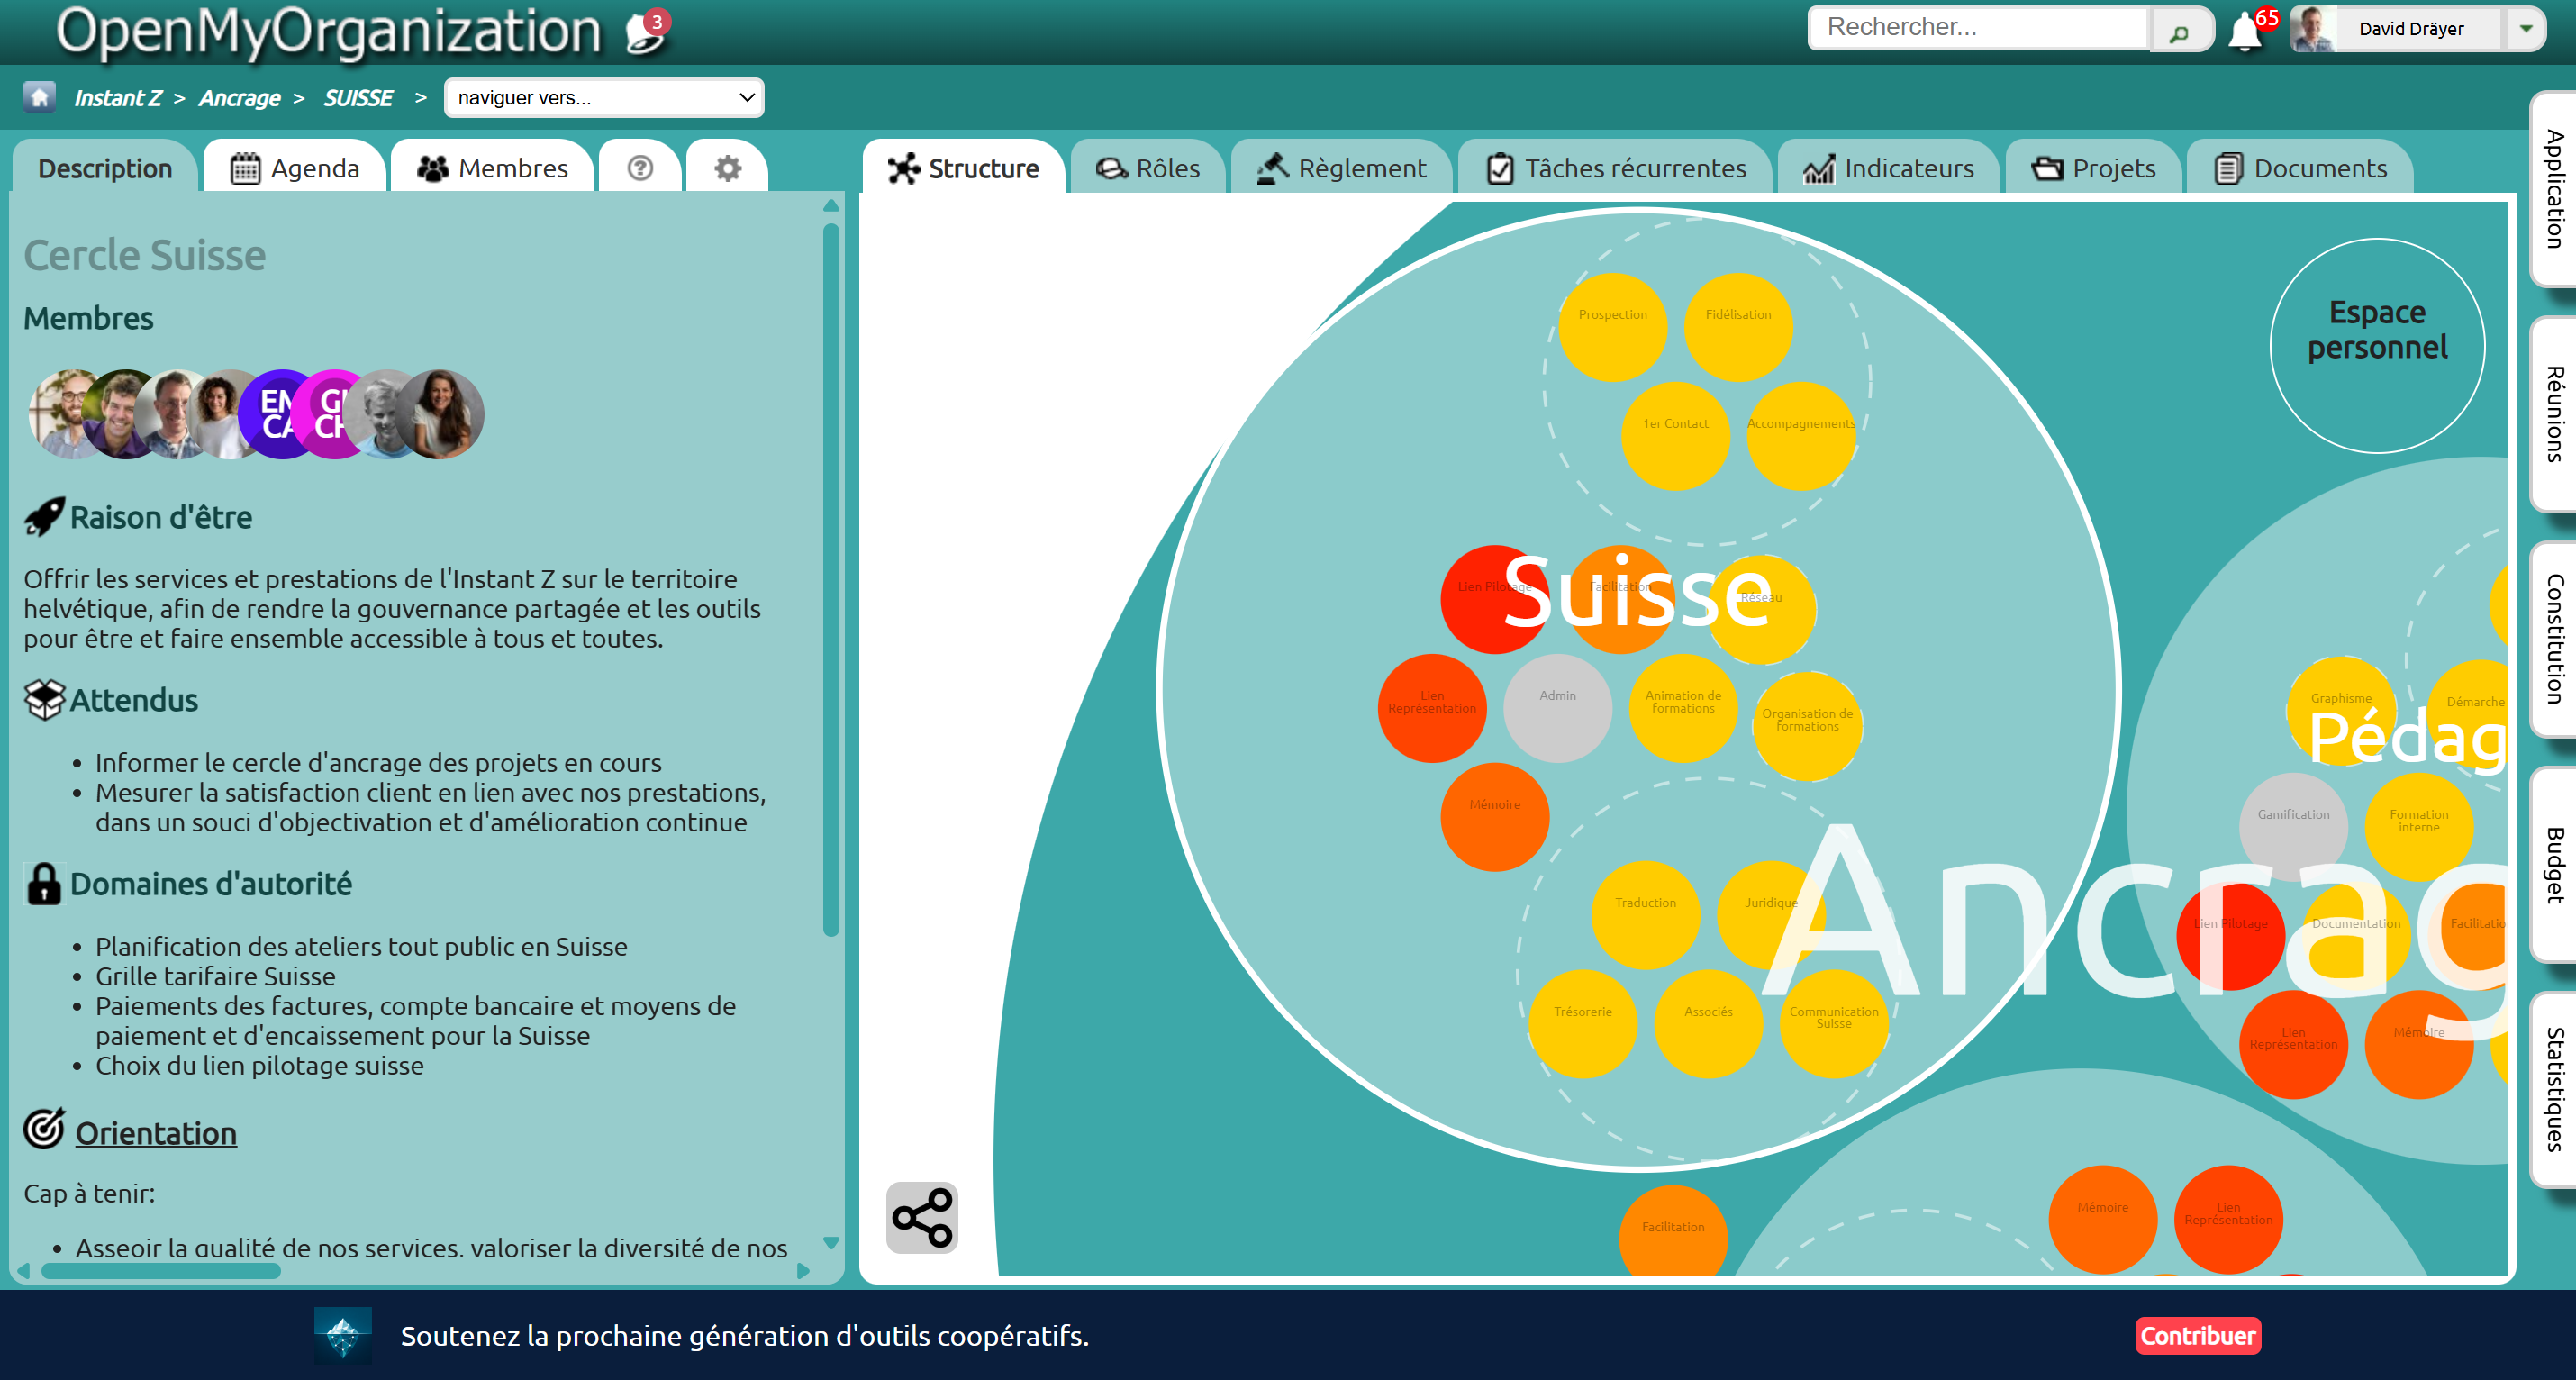Viewport: 2576px width, 1380px height.
Task: Click in the Rechercher search field
Action: click(1980, 28)
